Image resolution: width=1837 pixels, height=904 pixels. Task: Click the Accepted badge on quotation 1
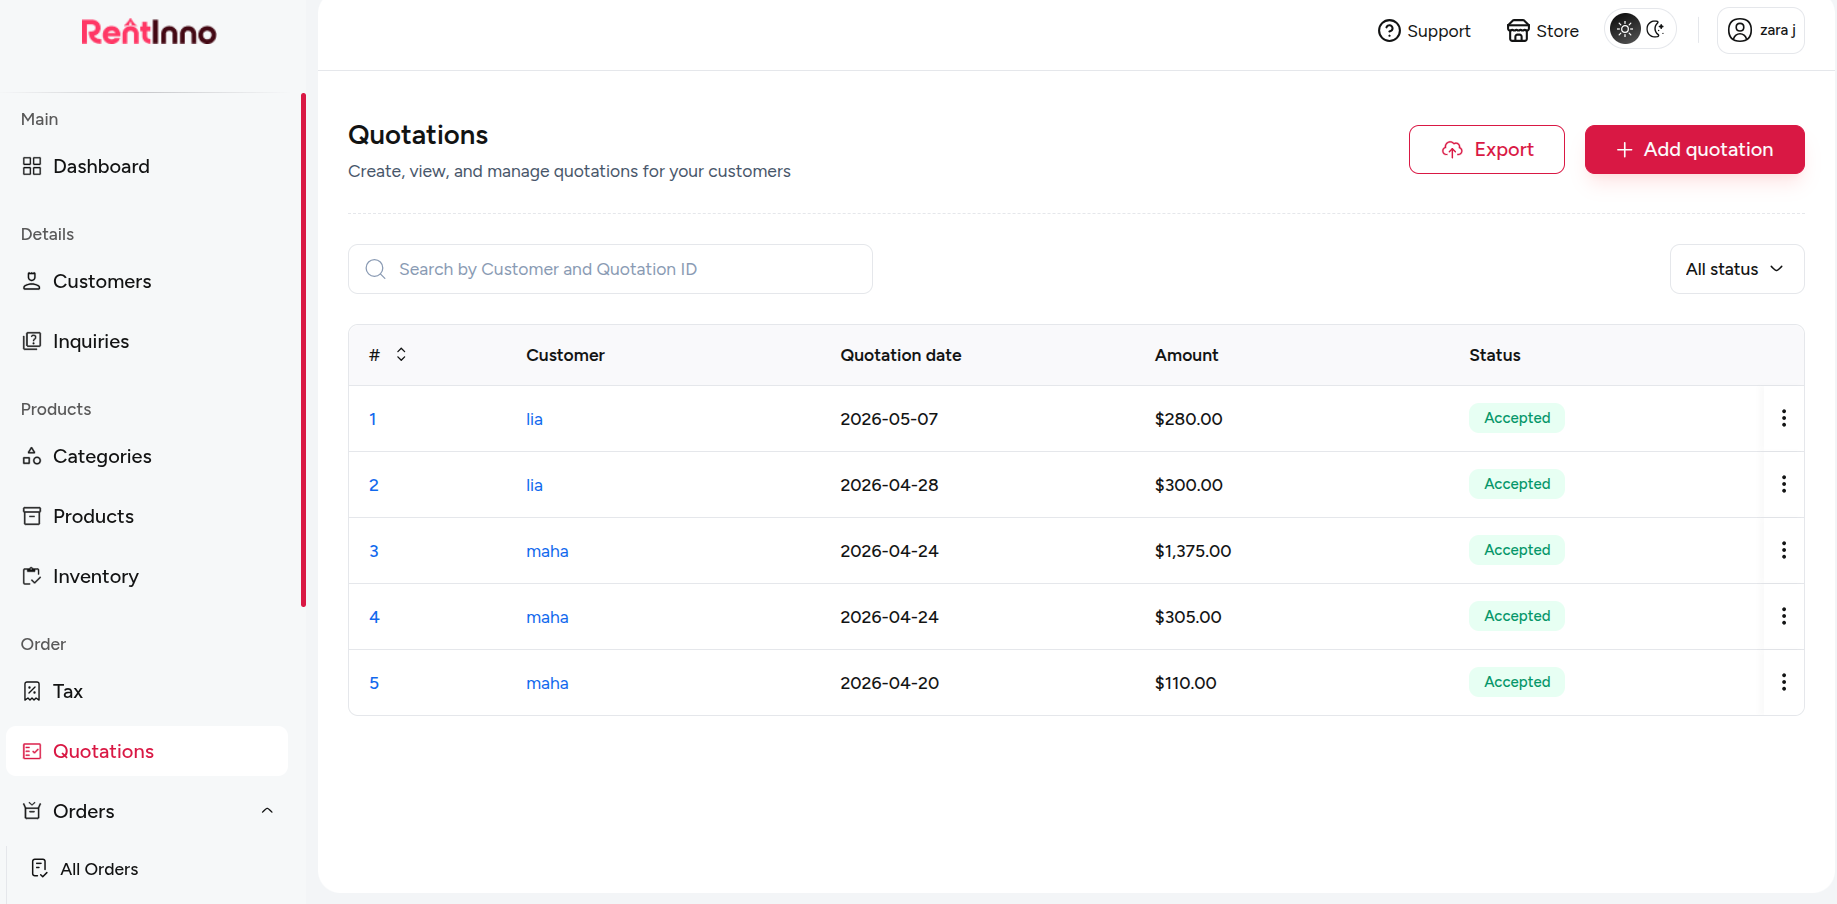[1517, 418]
